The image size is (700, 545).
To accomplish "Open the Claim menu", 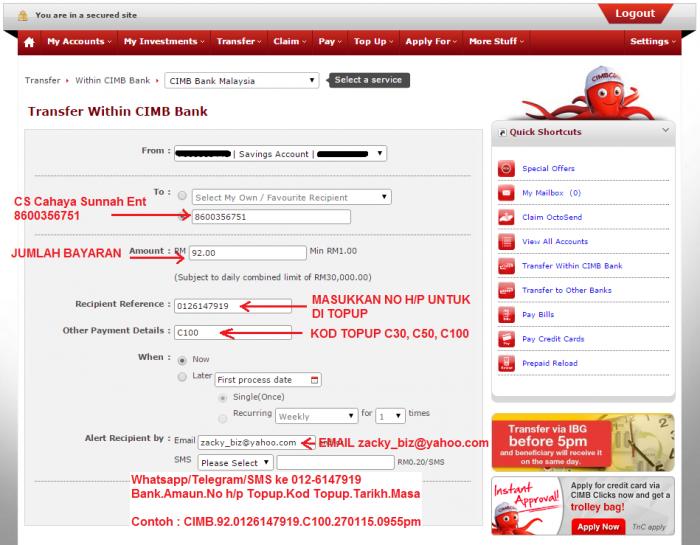I will click(x=290, y=42).
